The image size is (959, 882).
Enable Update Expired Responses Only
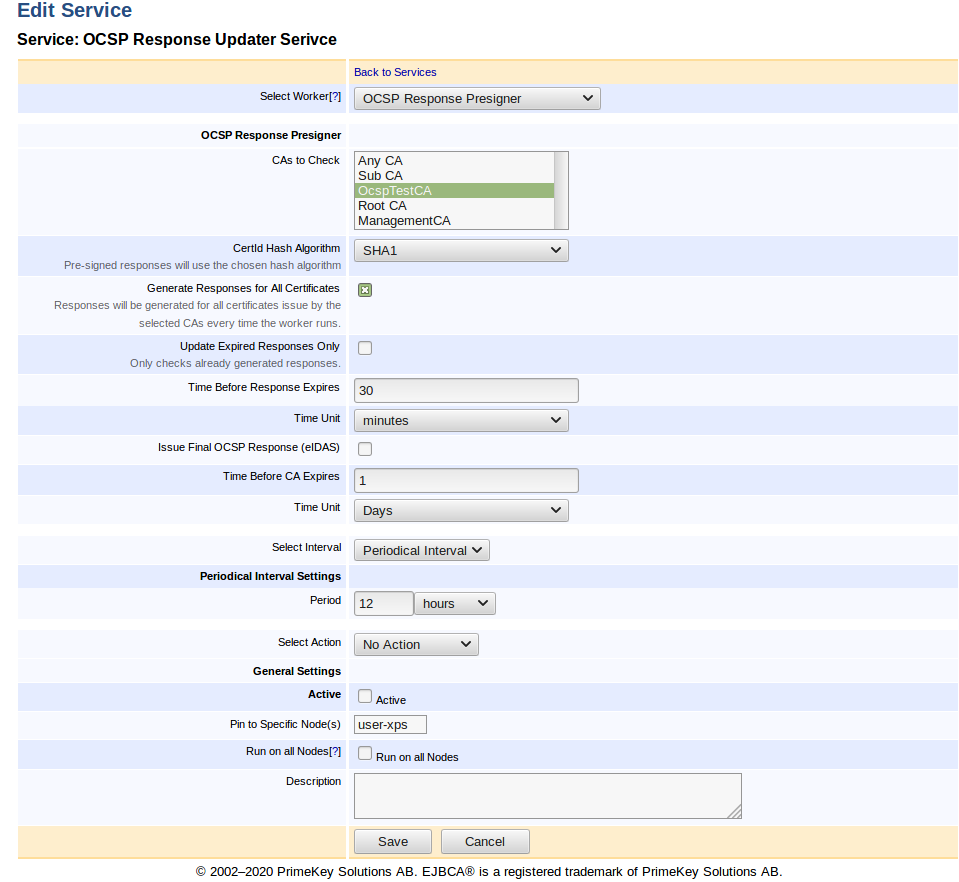364,347
